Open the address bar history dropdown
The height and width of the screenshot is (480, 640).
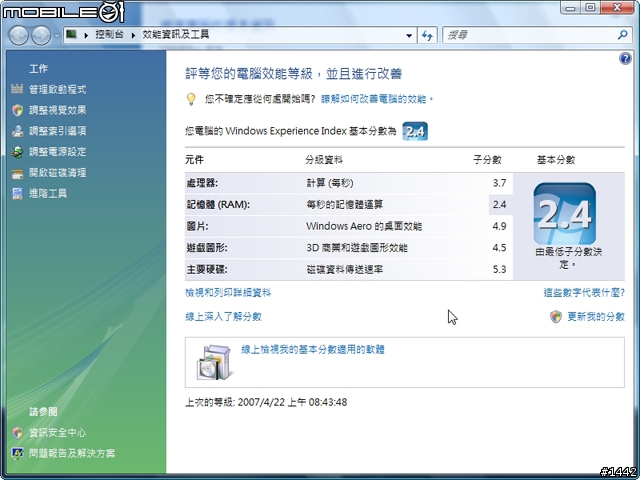coord(409,36)
